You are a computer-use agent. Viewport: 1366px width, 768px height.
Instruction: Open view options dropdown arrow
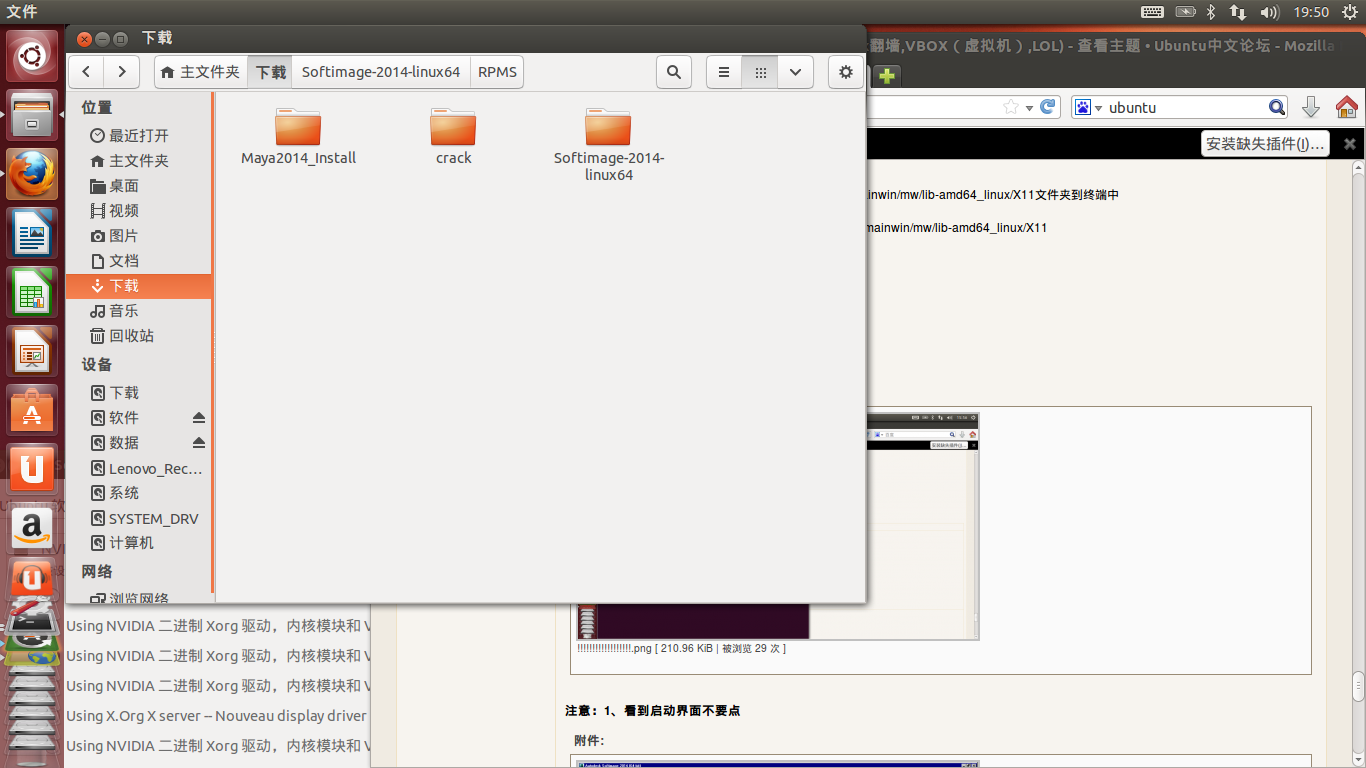pyautogui.click(x=795, y=72)
